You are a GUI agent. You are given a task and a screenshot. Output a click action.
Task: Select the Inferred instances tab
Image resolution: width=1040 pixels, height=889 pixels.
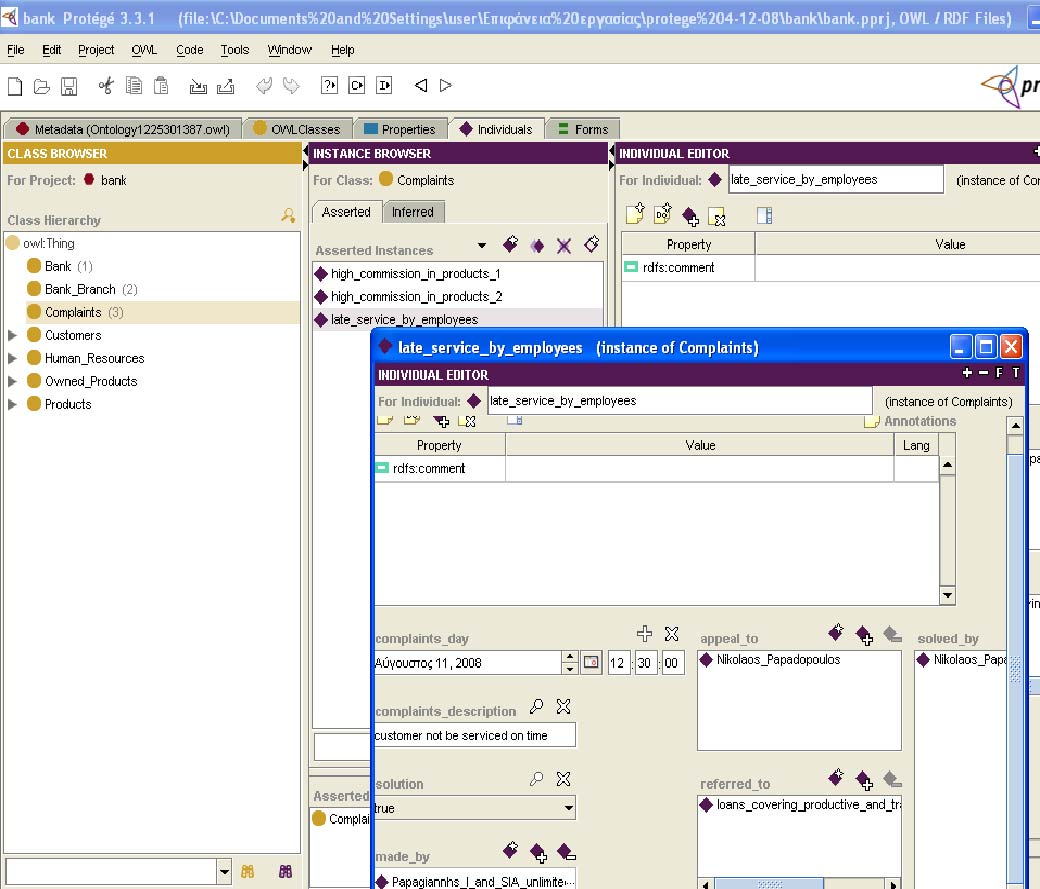pyautogui.click(x=413, y=212)
